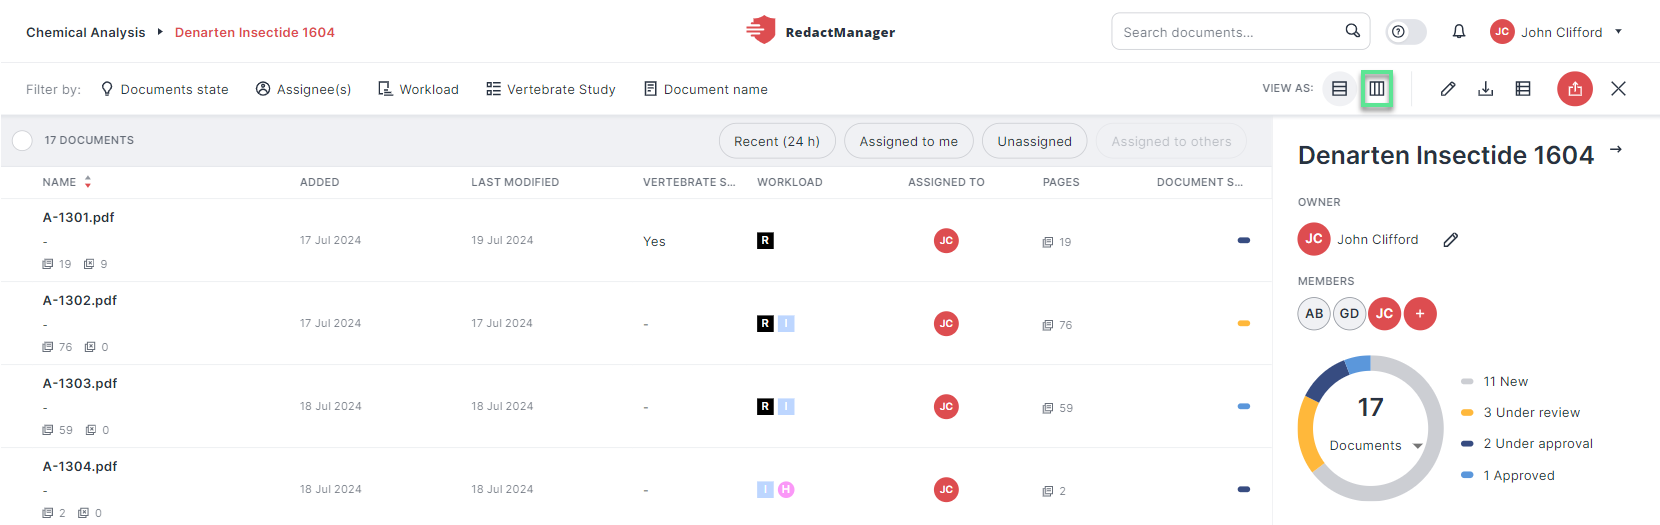The height and width of the screenshot is (525, 1660).
Task: Click pages icon showing 19 for A-1301.pdf
Action: [1048, 242]
